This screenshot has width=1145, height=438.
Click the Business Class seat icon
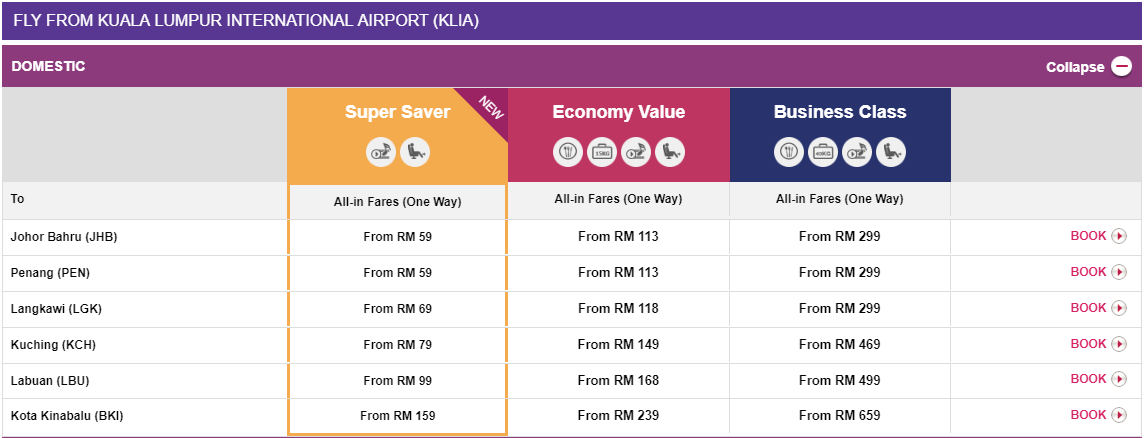(x=891, y=152)
